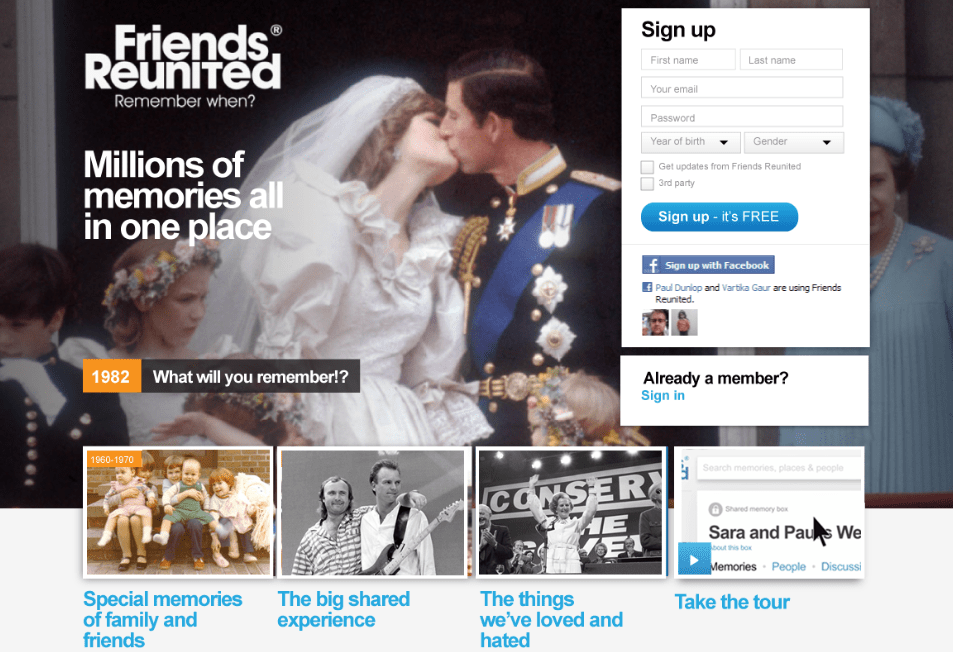Click the Friends Reunited logo

point(183,66)
